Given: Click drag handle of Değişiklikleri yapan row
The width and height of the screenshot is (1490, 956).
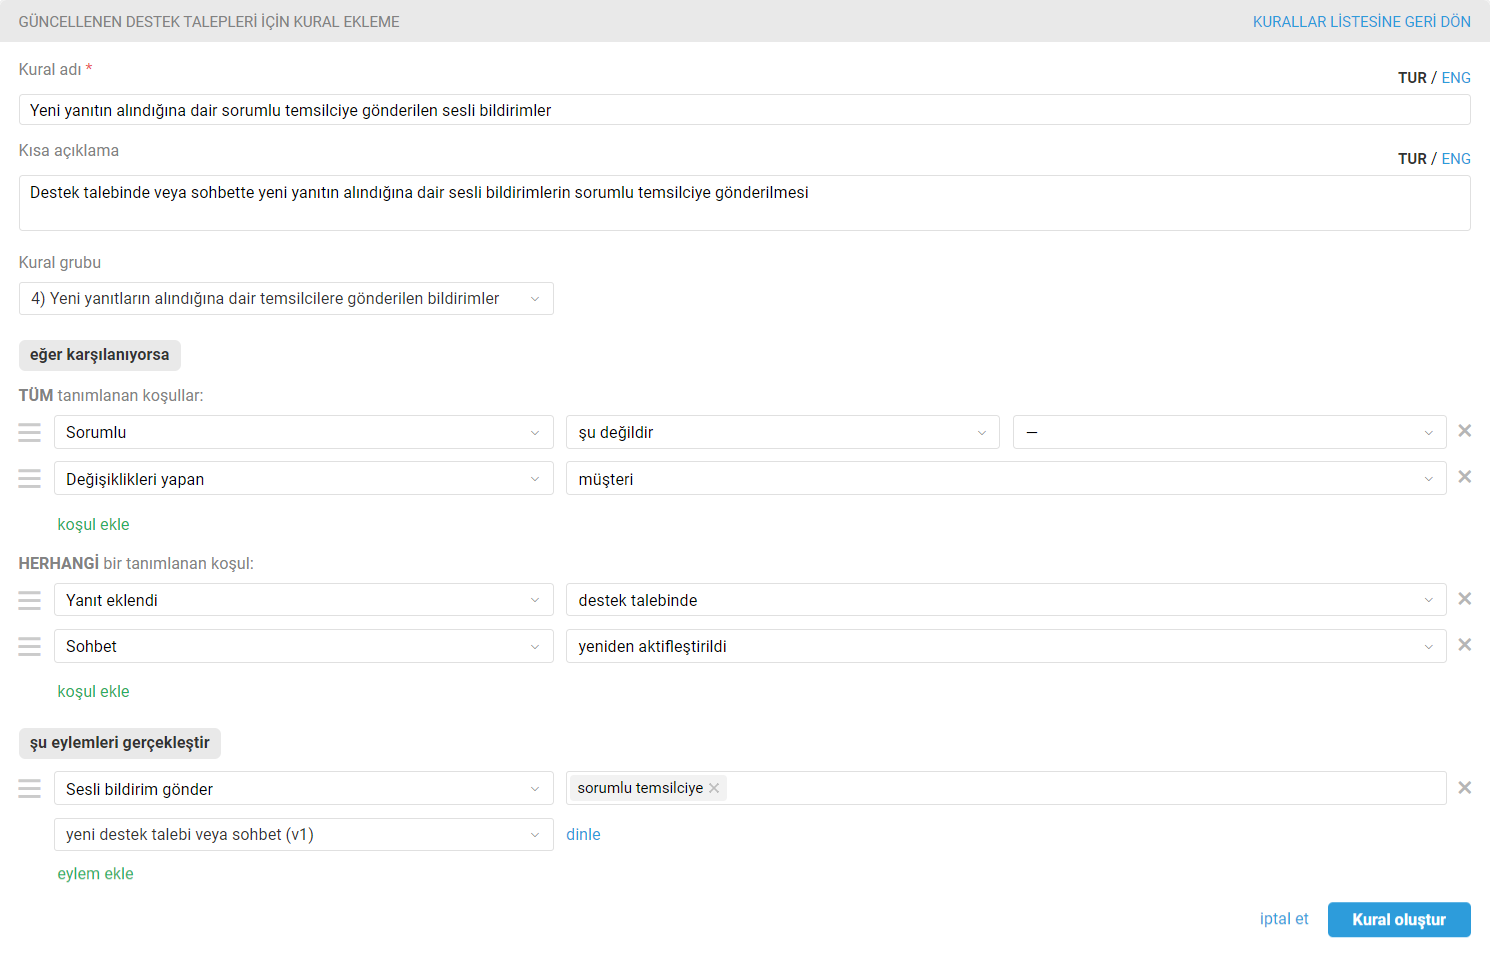Looking at the screenshot, I should [30, 478].
